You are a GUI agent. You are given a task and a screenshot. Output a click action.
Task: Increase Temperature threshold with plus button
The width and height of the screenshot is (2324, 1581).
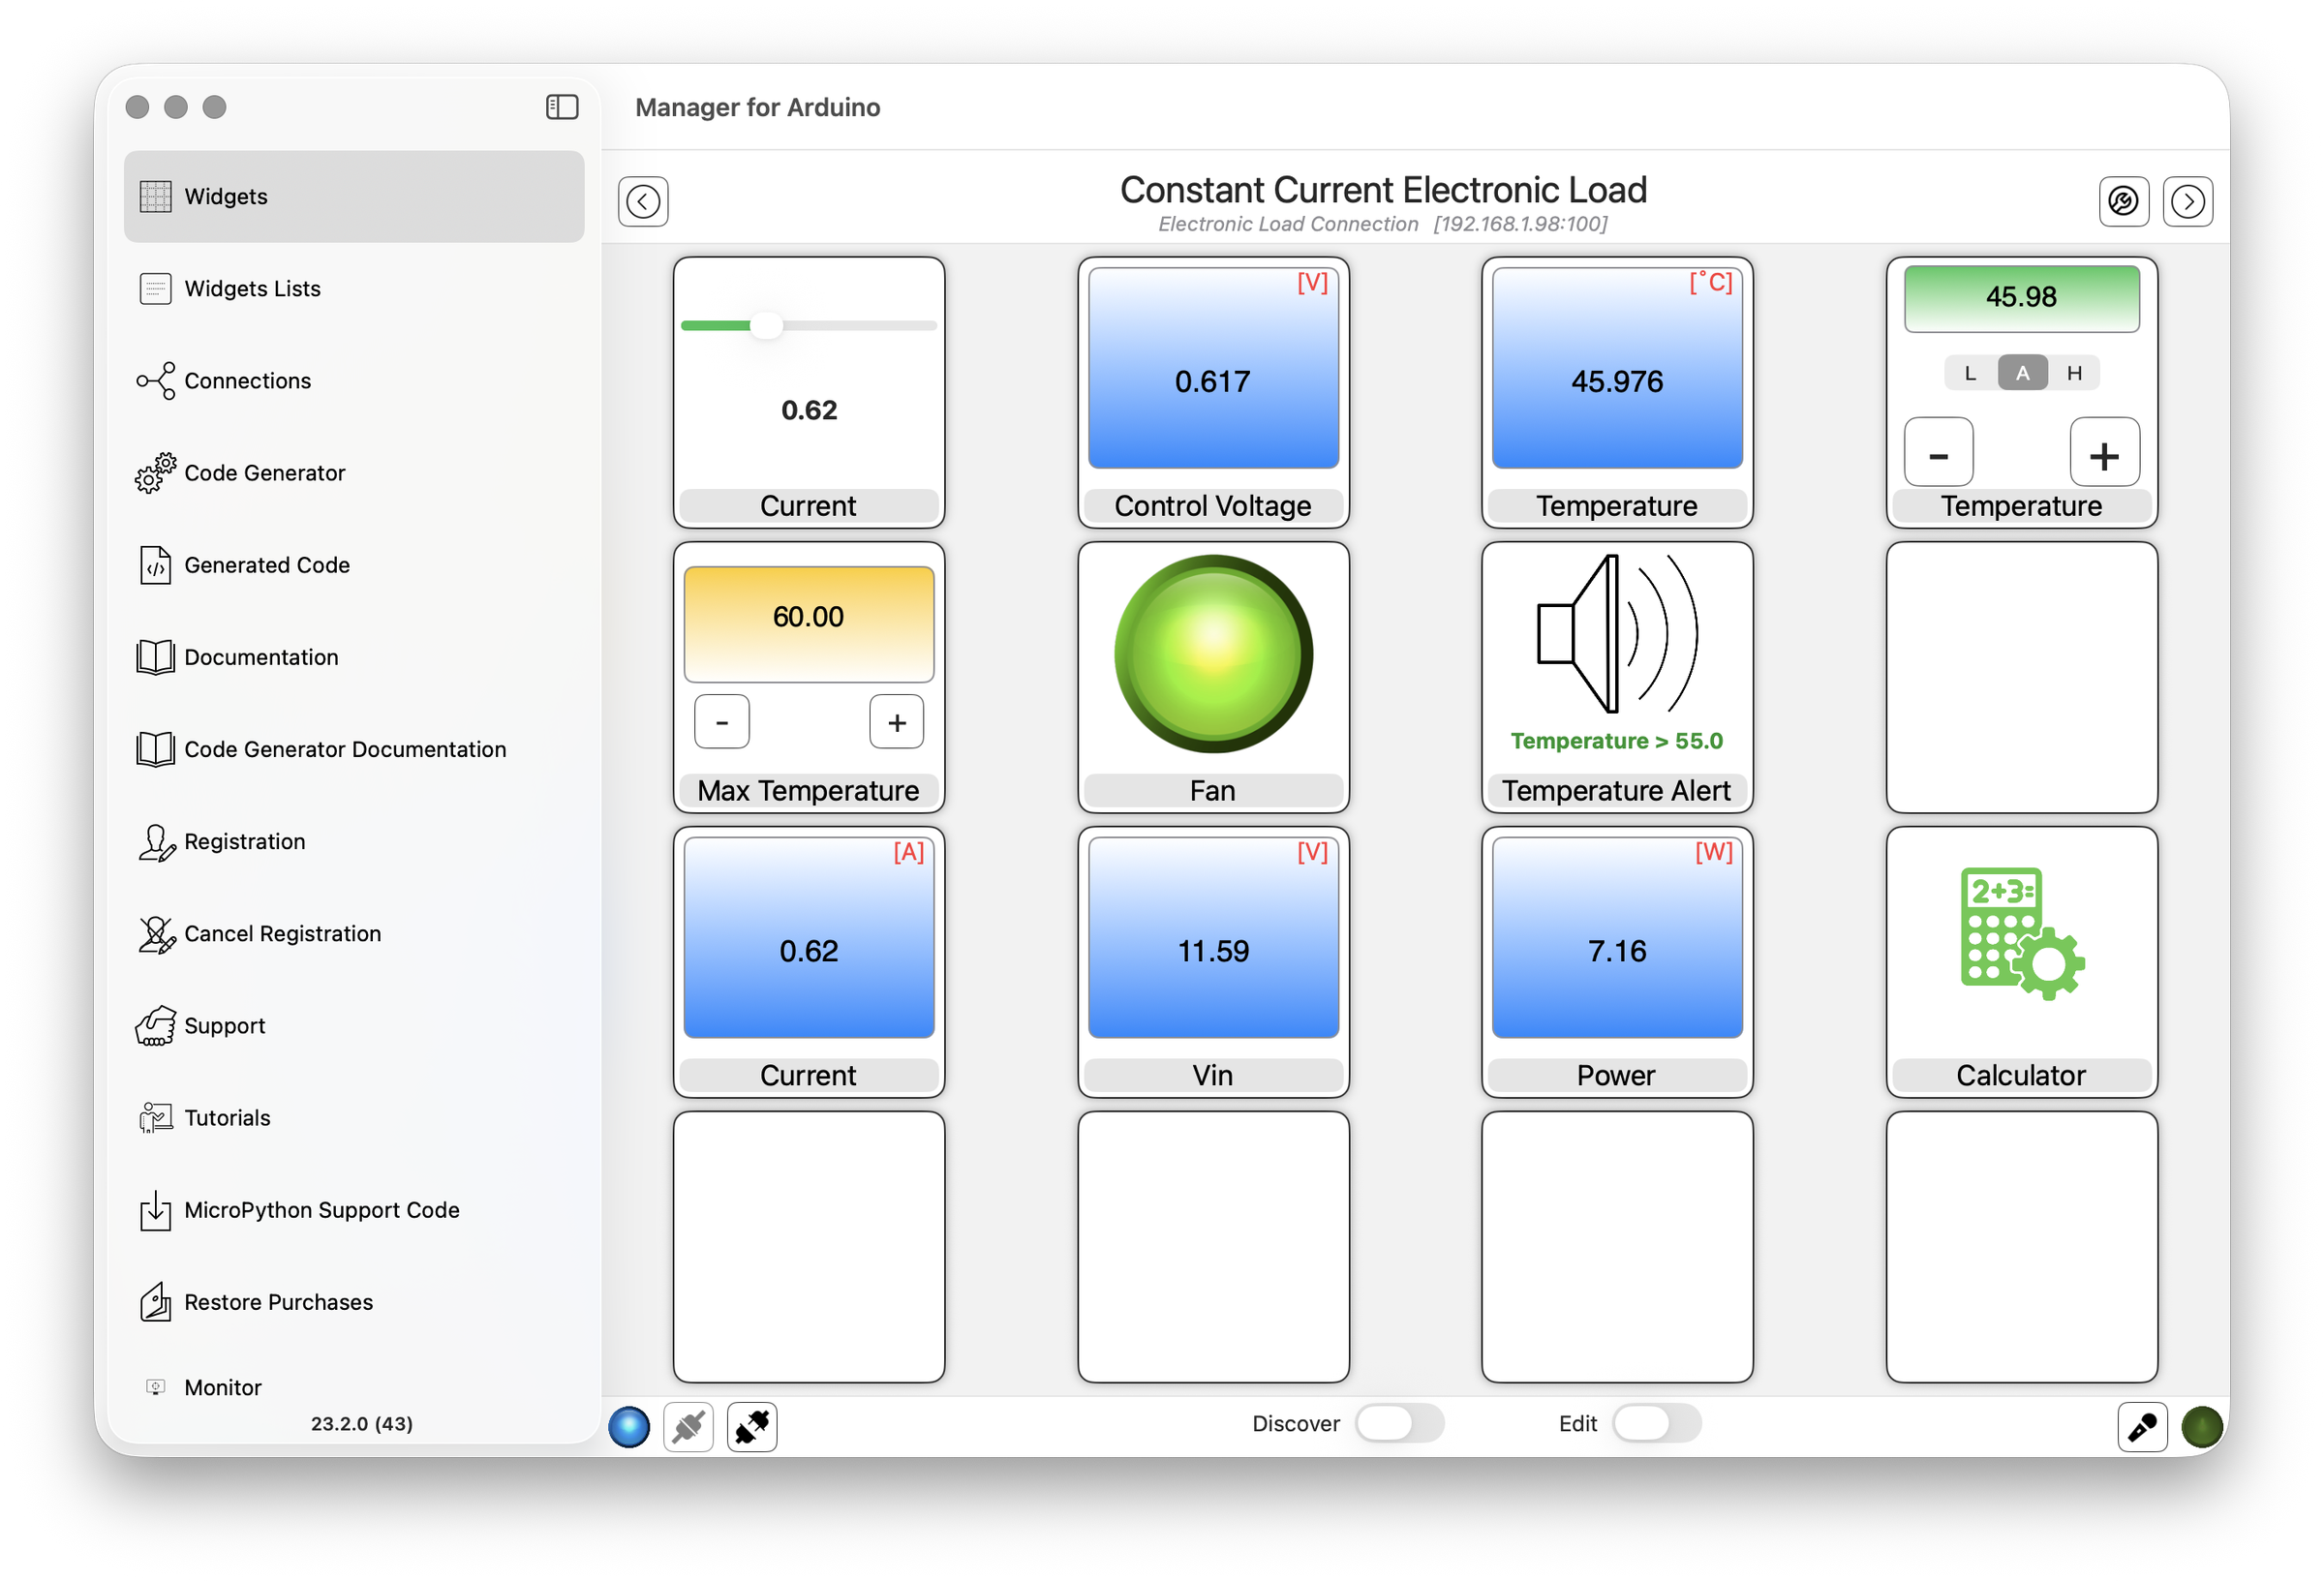(x=2104, y=452)
